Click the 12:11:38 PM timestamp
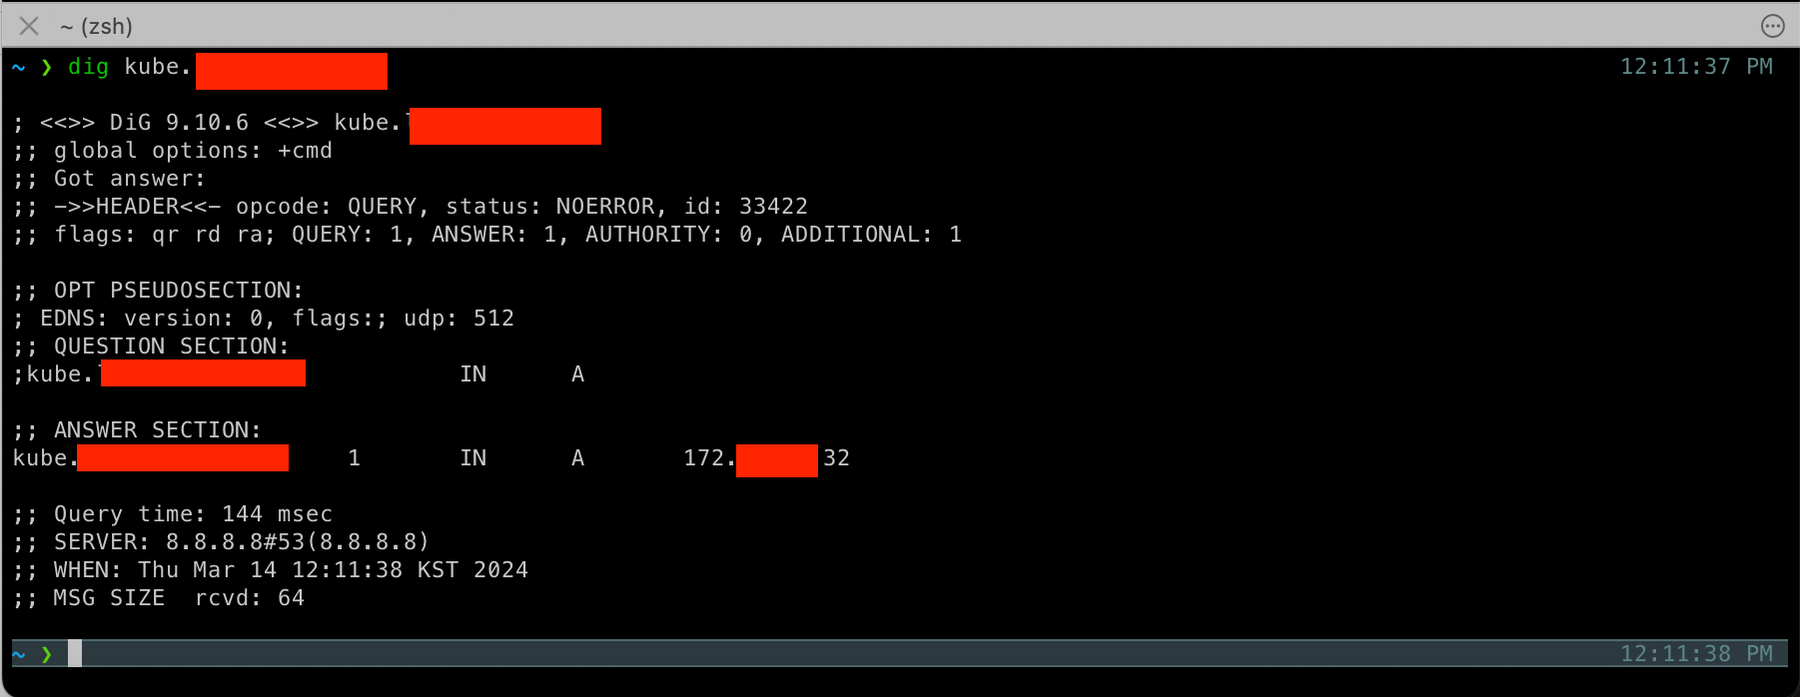 click(x=1696, y=654)
